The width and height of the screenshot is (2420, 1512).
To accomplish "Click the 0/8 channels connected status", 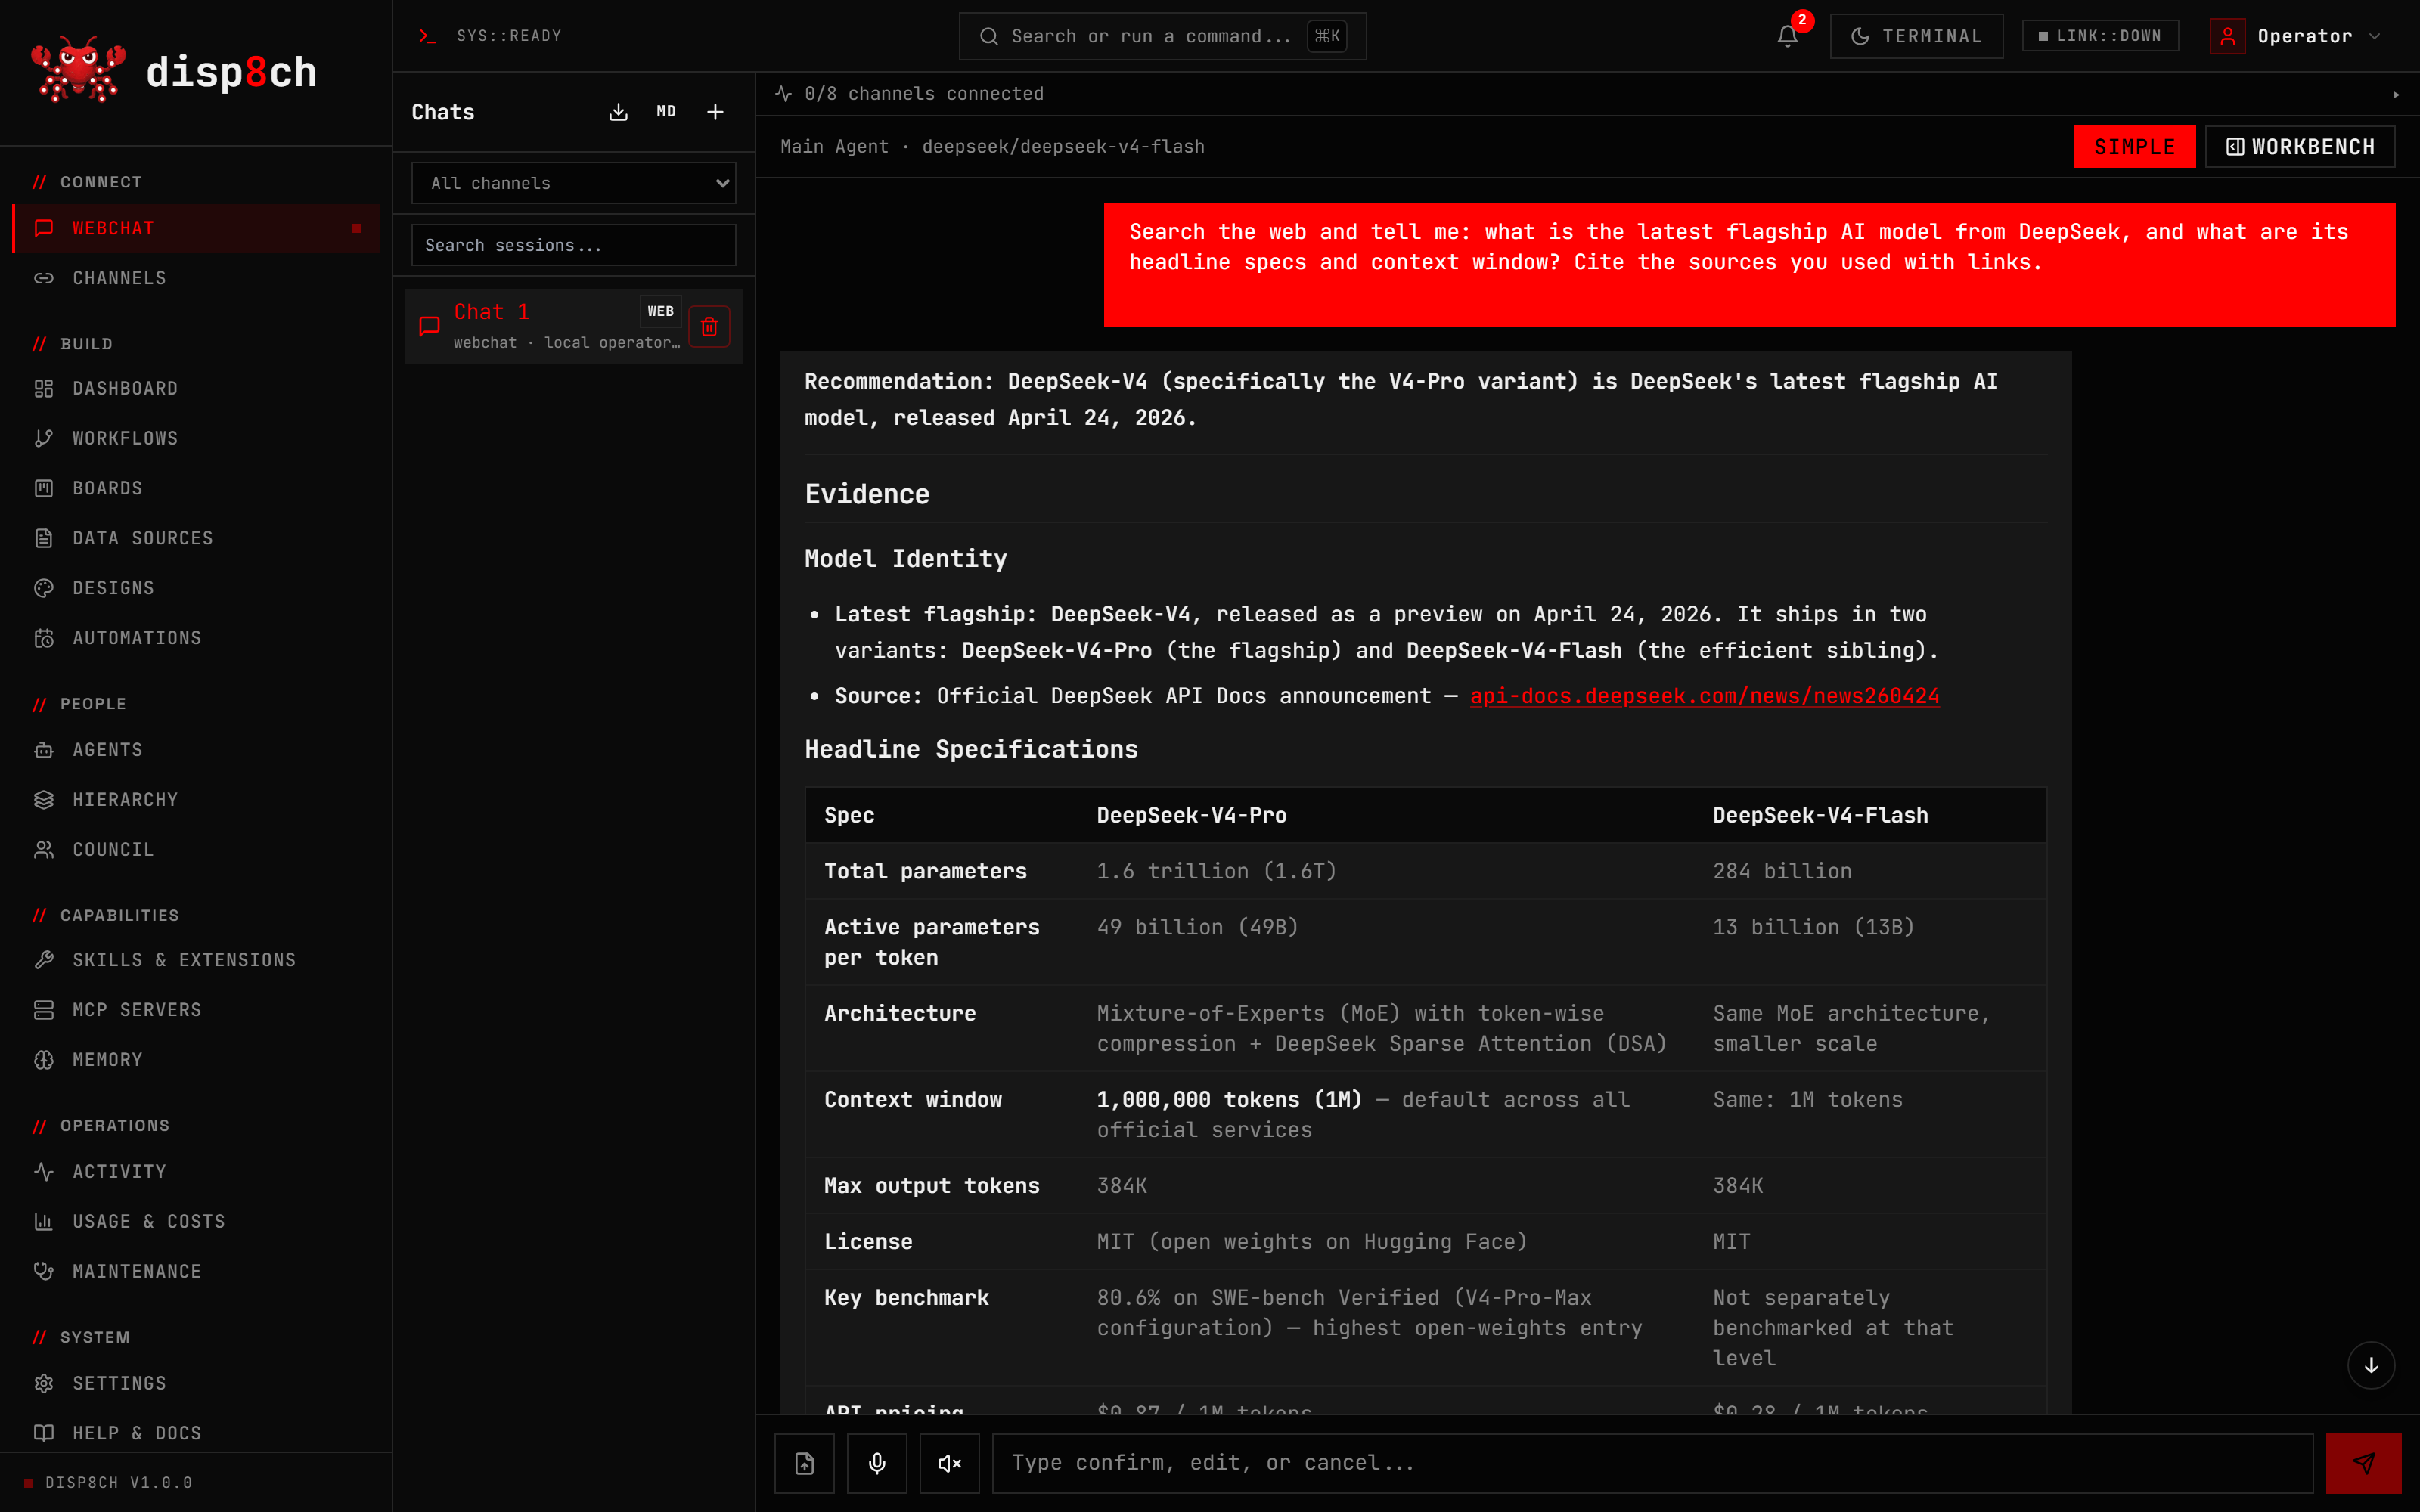I will pos(924,93).
